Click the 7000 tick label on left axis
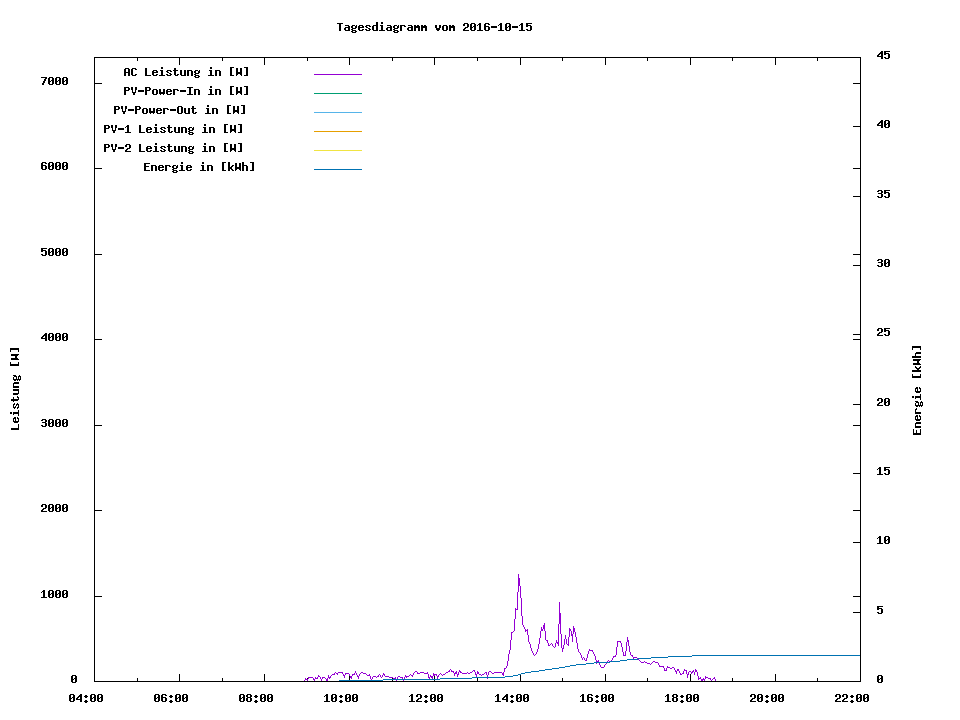This screenshot has height=720, width=960. click(x=54, y=81)
